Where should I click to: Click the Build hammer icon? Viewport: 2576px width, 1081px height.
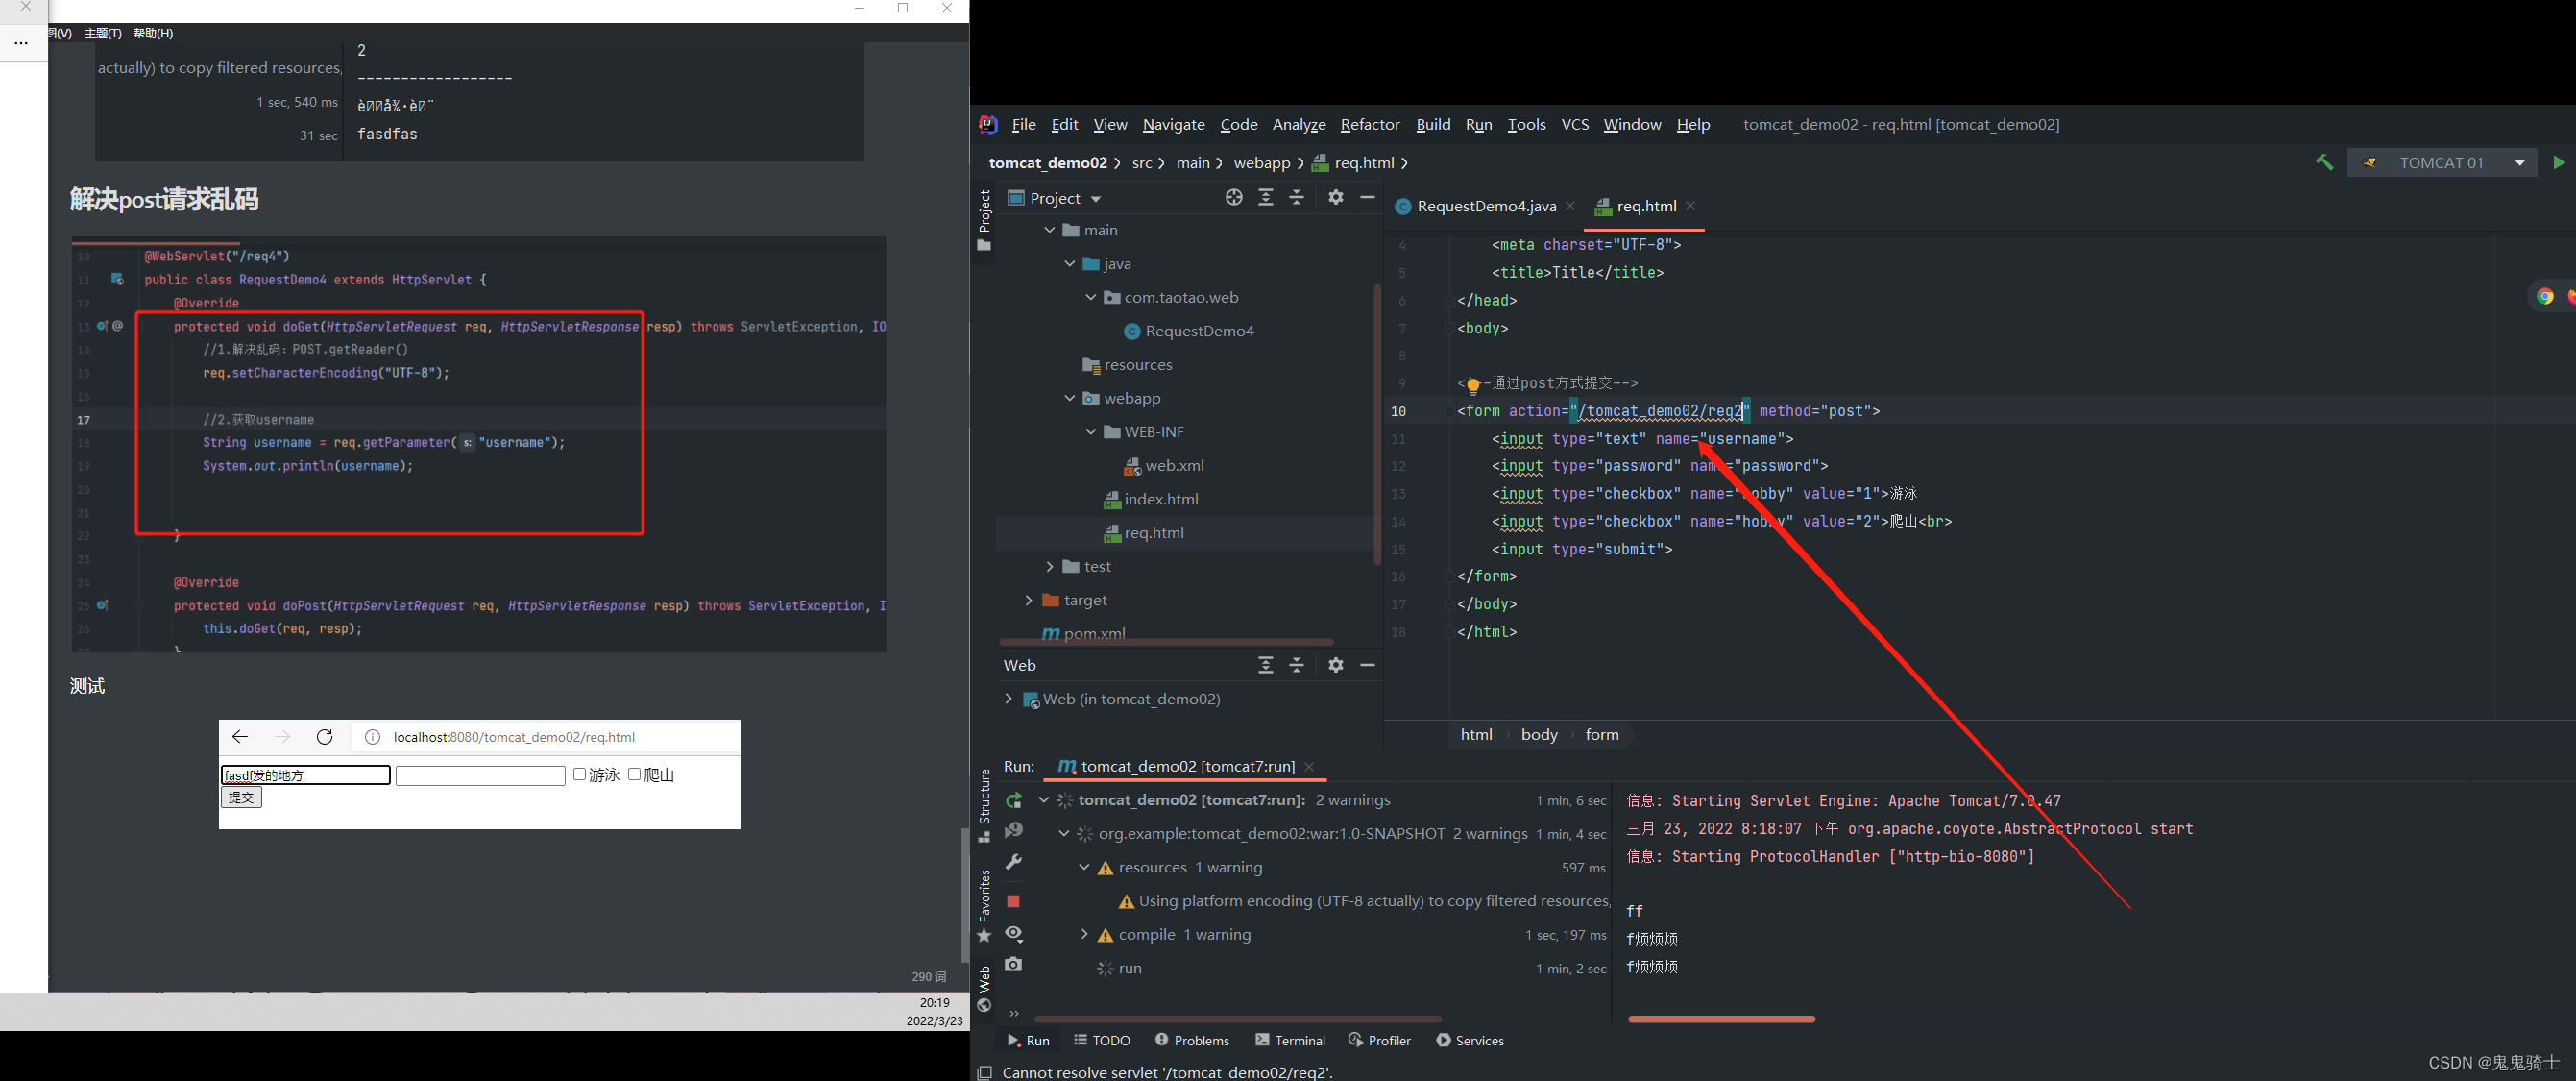pyautogui.click(x=2324, y=162)
